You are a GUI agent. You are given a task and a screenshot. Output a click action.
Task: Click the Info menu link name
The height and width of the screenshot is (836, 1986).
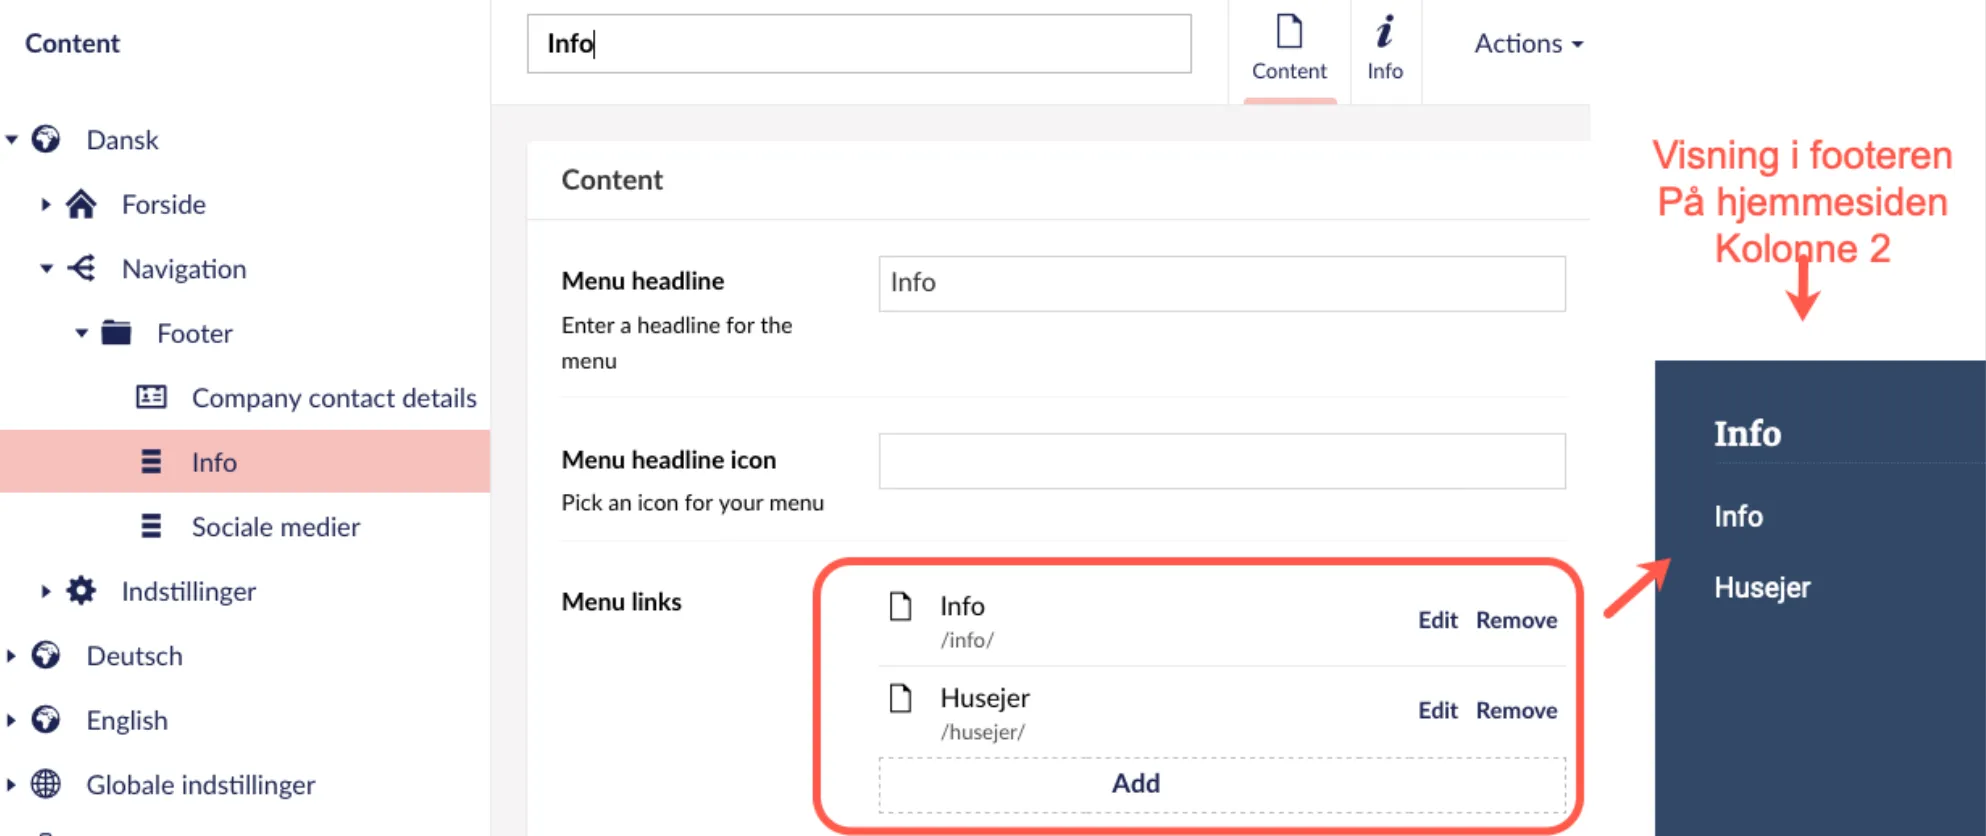click(962, 606)
